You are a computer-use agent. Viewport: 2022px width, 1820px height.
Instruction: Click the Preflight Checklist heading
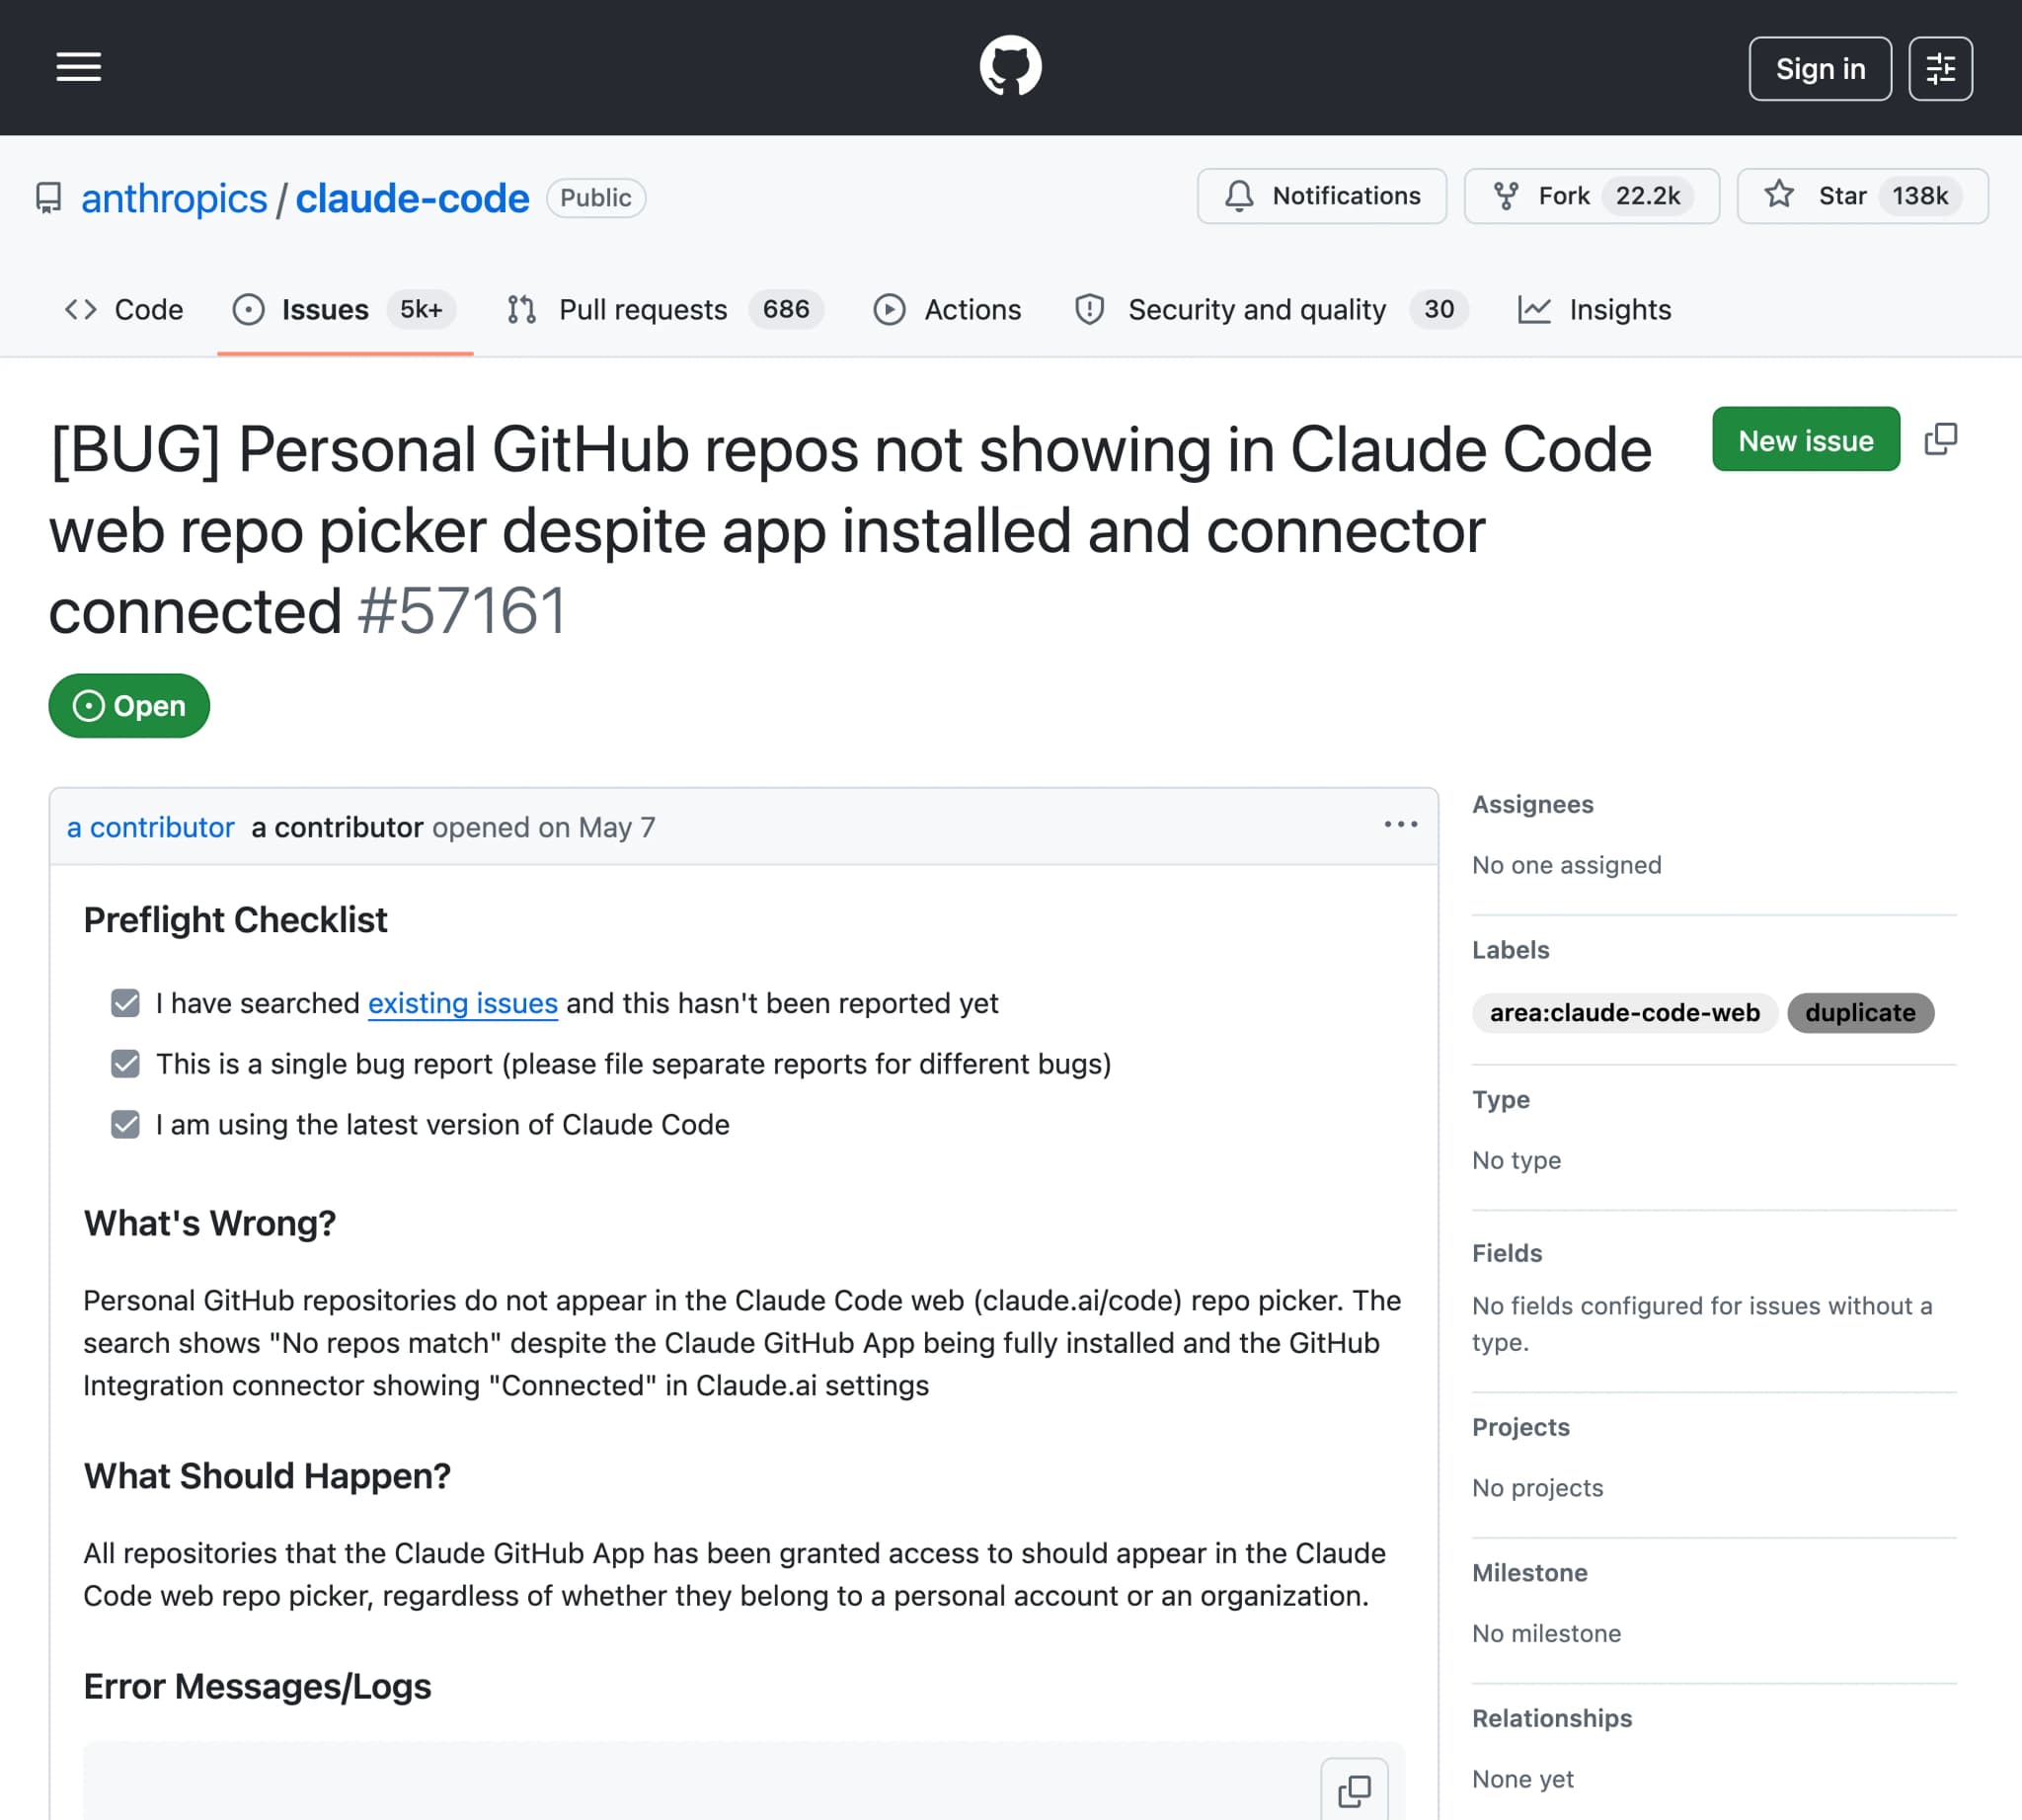tap(235, 920)
